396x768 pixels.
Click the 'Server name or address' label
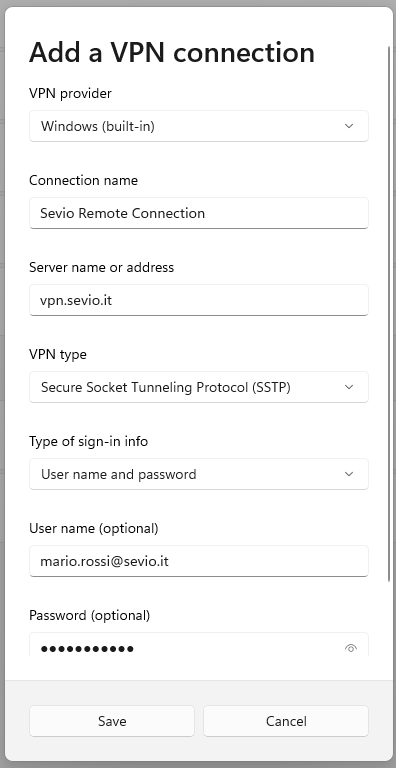101,267
